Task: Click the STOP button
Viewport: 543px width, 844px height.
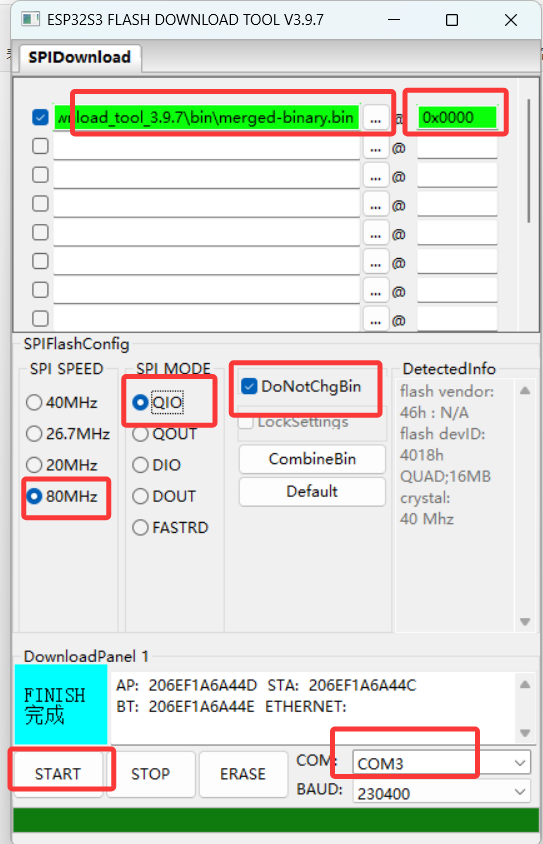Action: click(x=151, y=773)
